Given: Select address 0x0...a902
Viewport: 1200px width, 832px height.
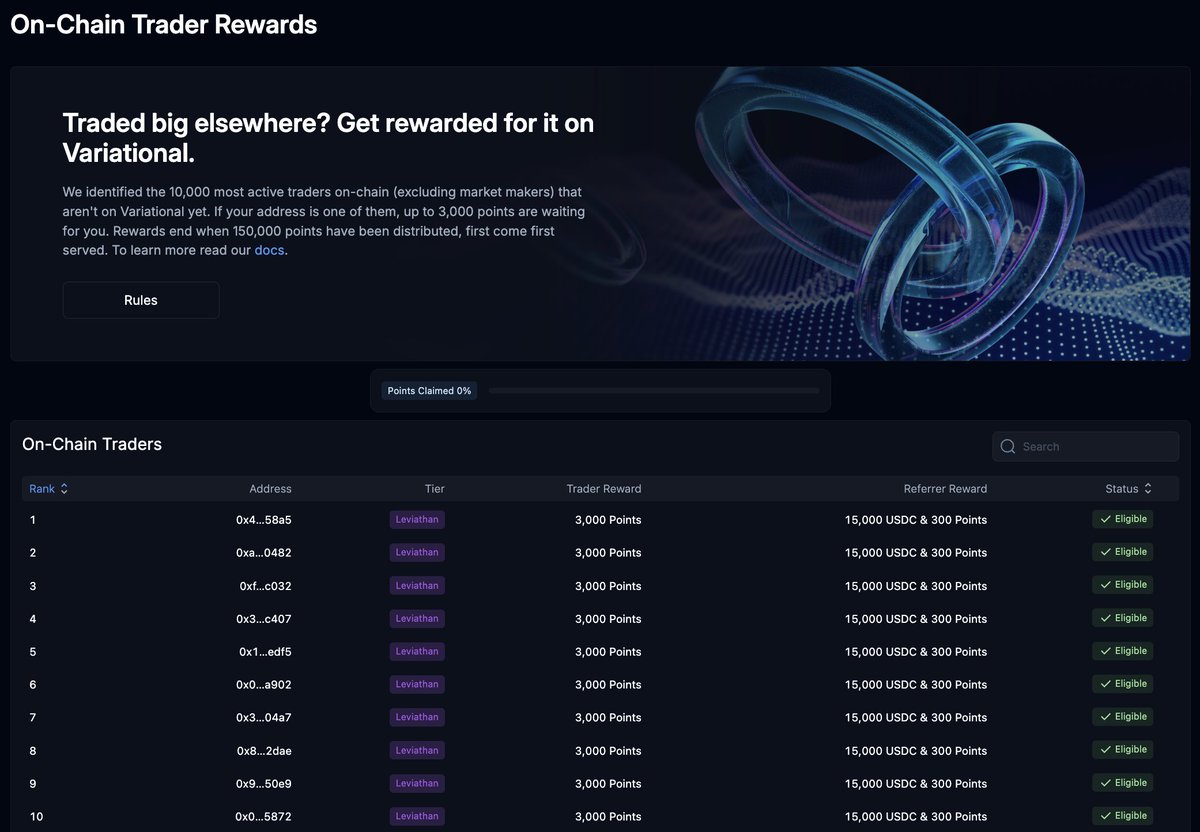Looking at the screenshot, I should tap(264, 685).
